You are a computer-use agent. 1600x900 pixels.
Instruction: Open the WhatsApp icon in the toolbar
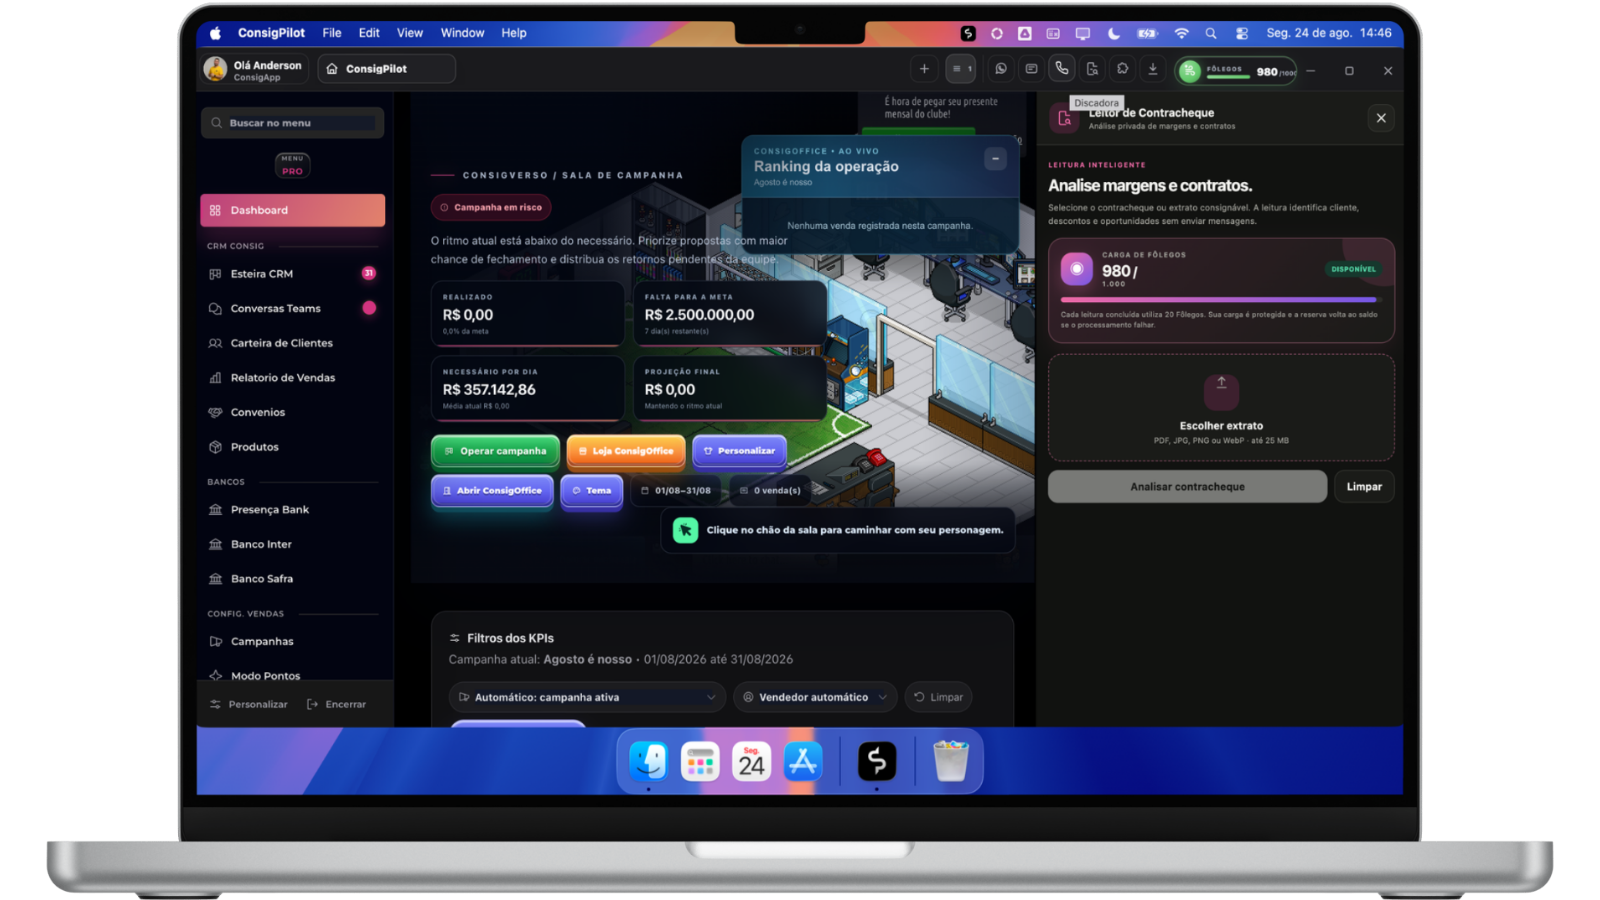pos(1000,69)
